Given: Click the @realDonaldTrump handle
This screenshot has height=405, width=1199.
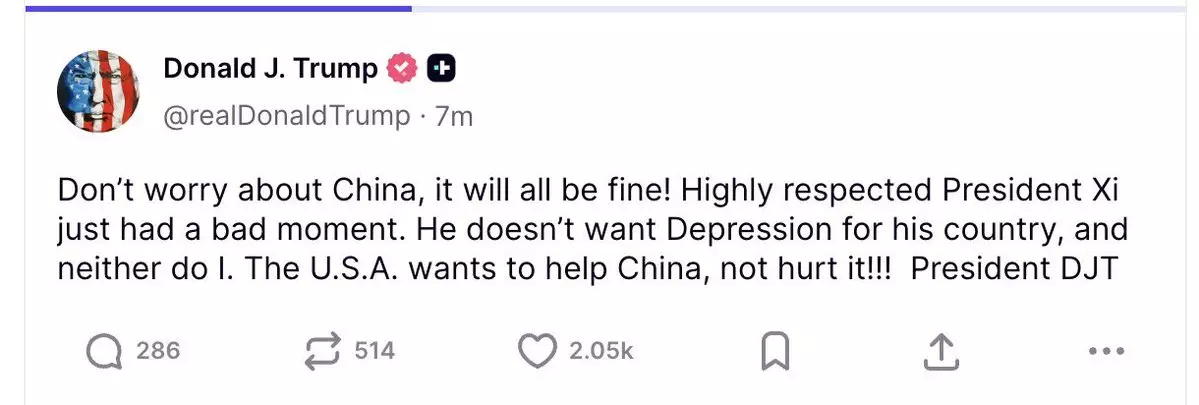Looking at the screenshot, I should (x=286, y=116).
